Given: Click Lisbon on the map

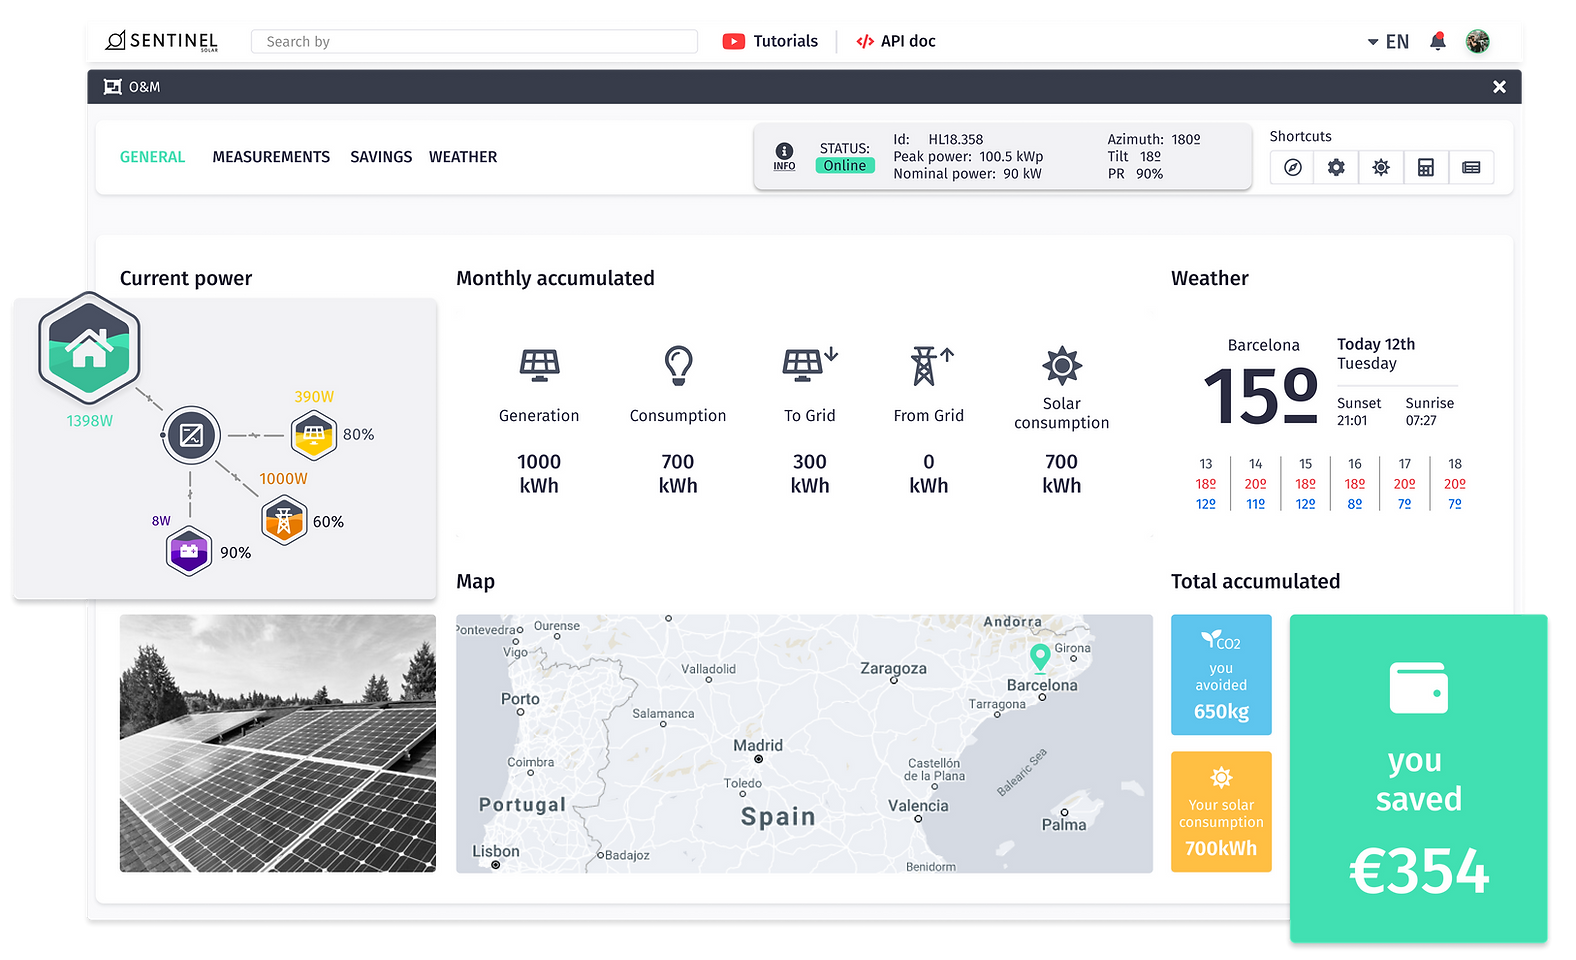Looking at the screenshot, I should tap(496, 853).
